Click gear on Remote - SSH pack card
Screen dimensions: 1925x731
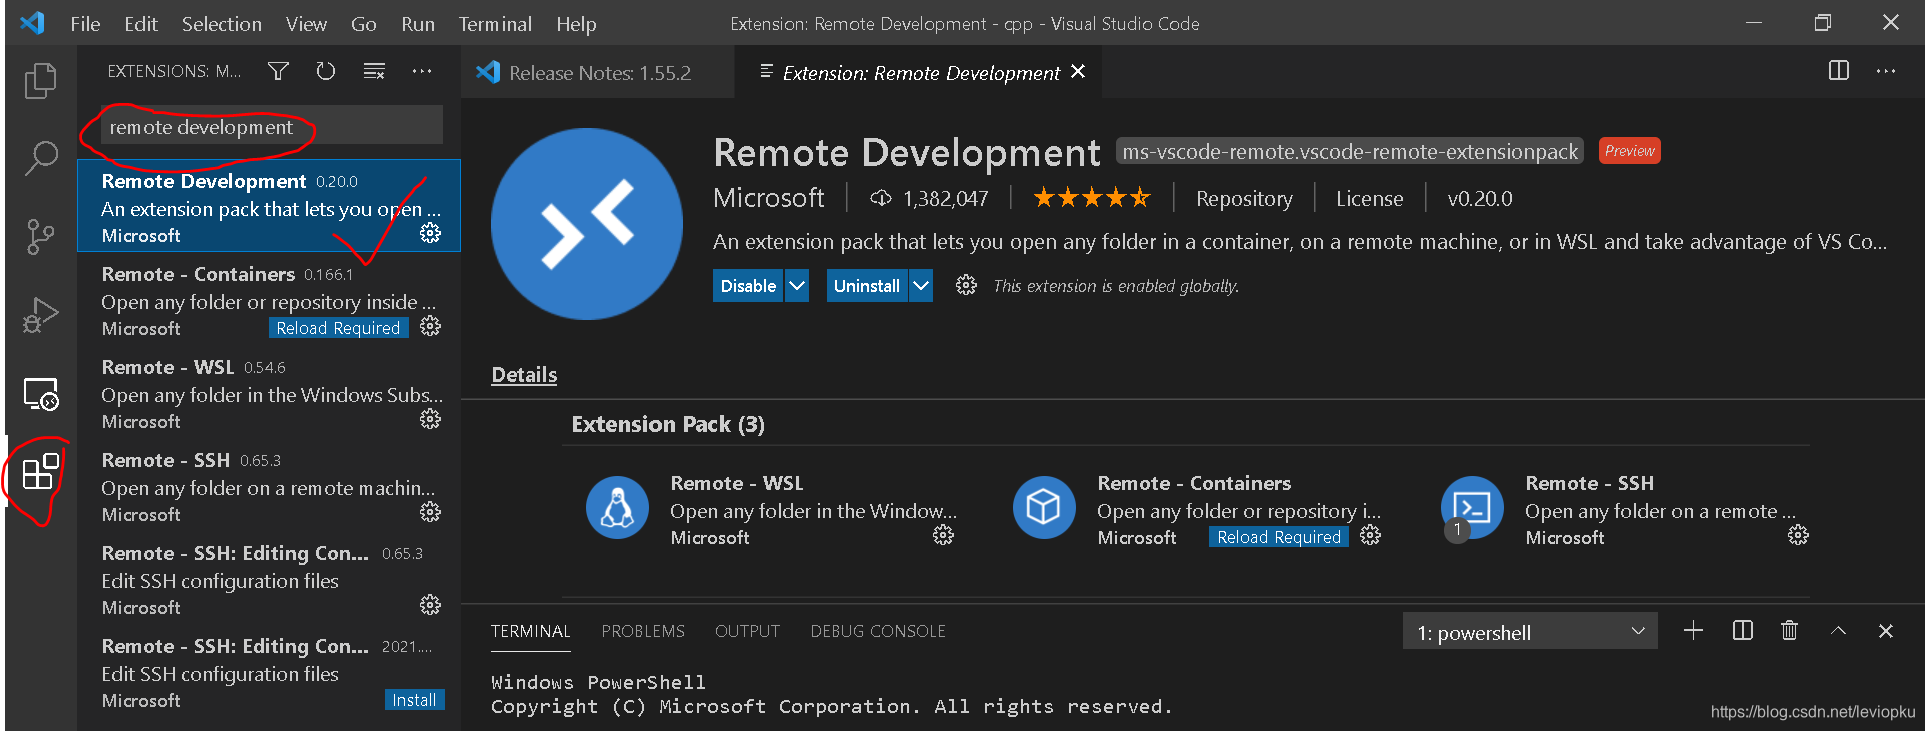tap(1798, 536)
